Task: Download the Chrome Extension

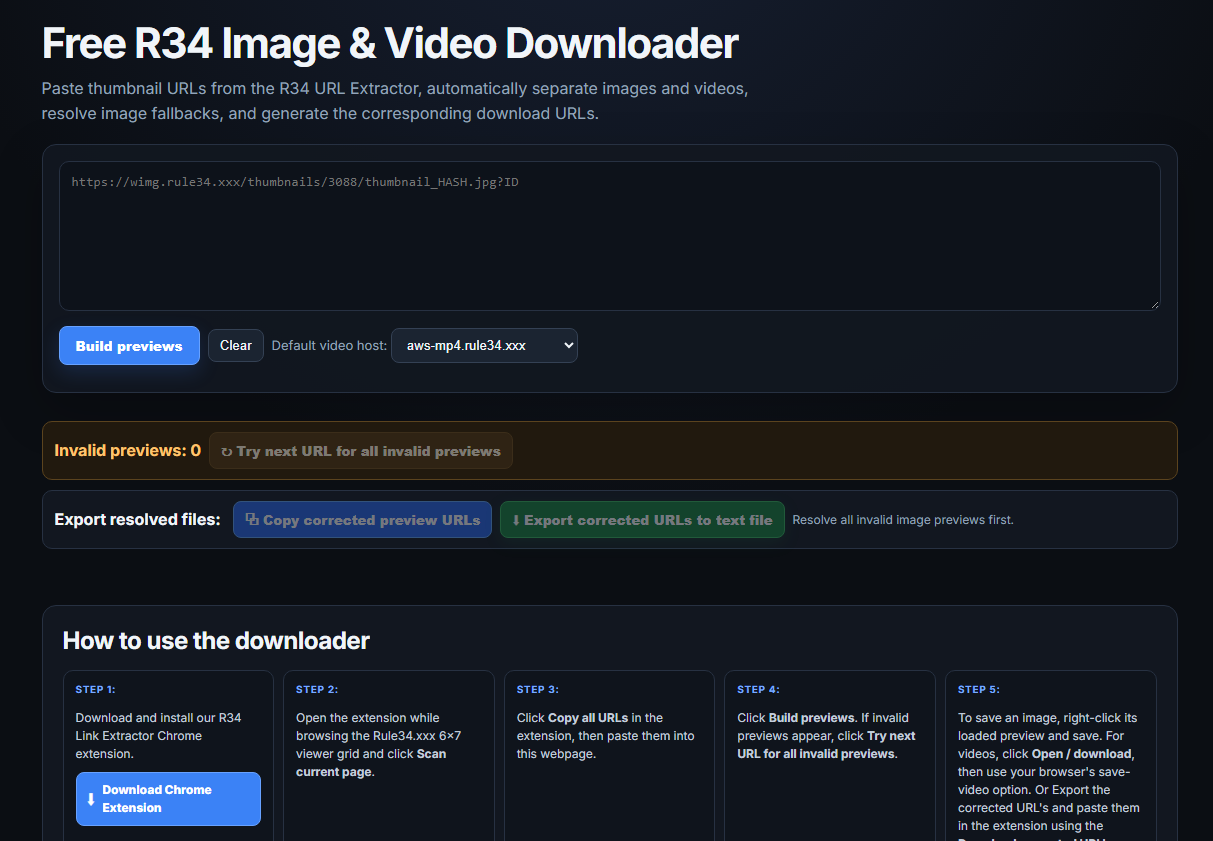Action: click(x=168, y=799)
